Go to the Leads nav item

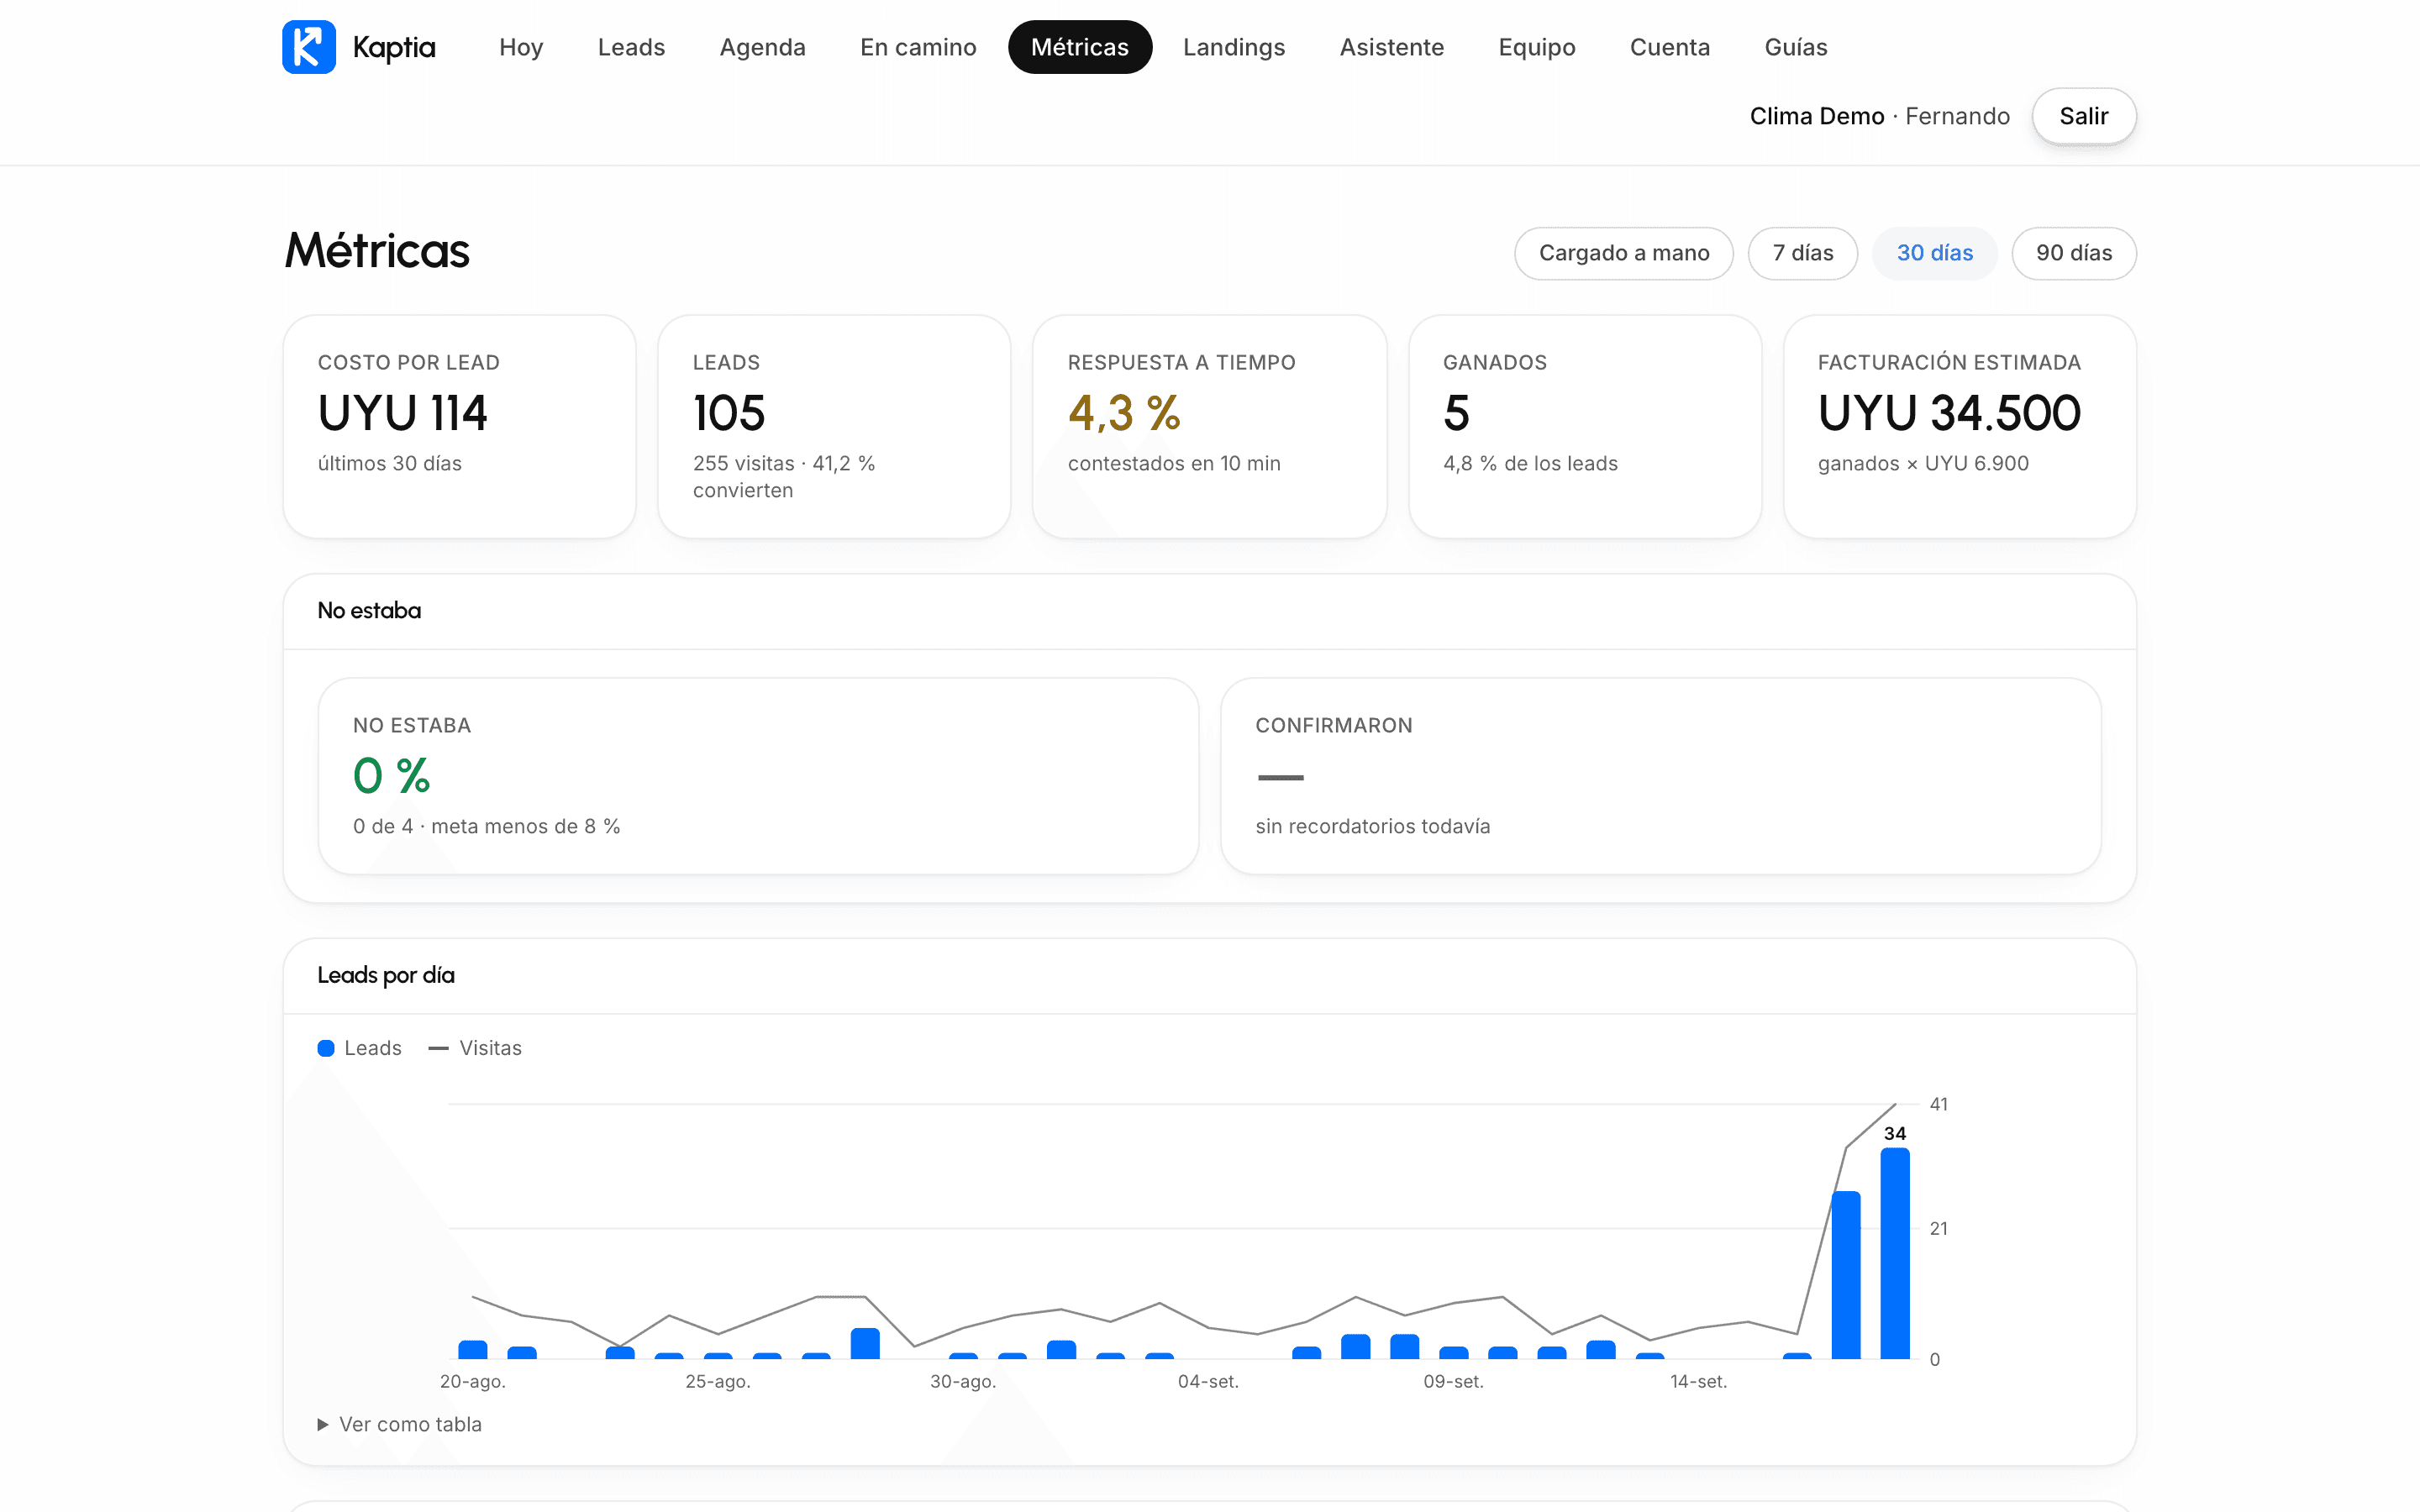pyautogui.click(x=631, y=47)
